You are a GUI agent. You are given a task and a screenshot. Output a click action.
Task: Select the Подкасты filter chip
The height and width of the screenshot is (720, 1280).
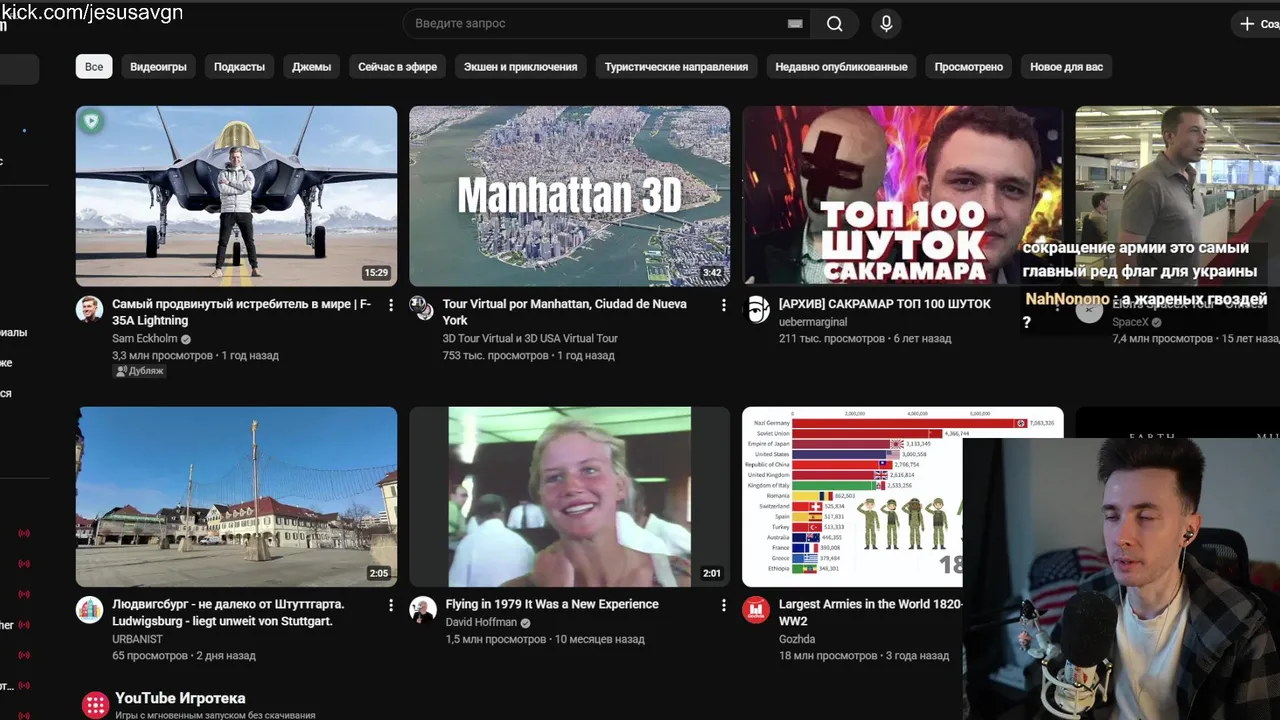point(239,67)
